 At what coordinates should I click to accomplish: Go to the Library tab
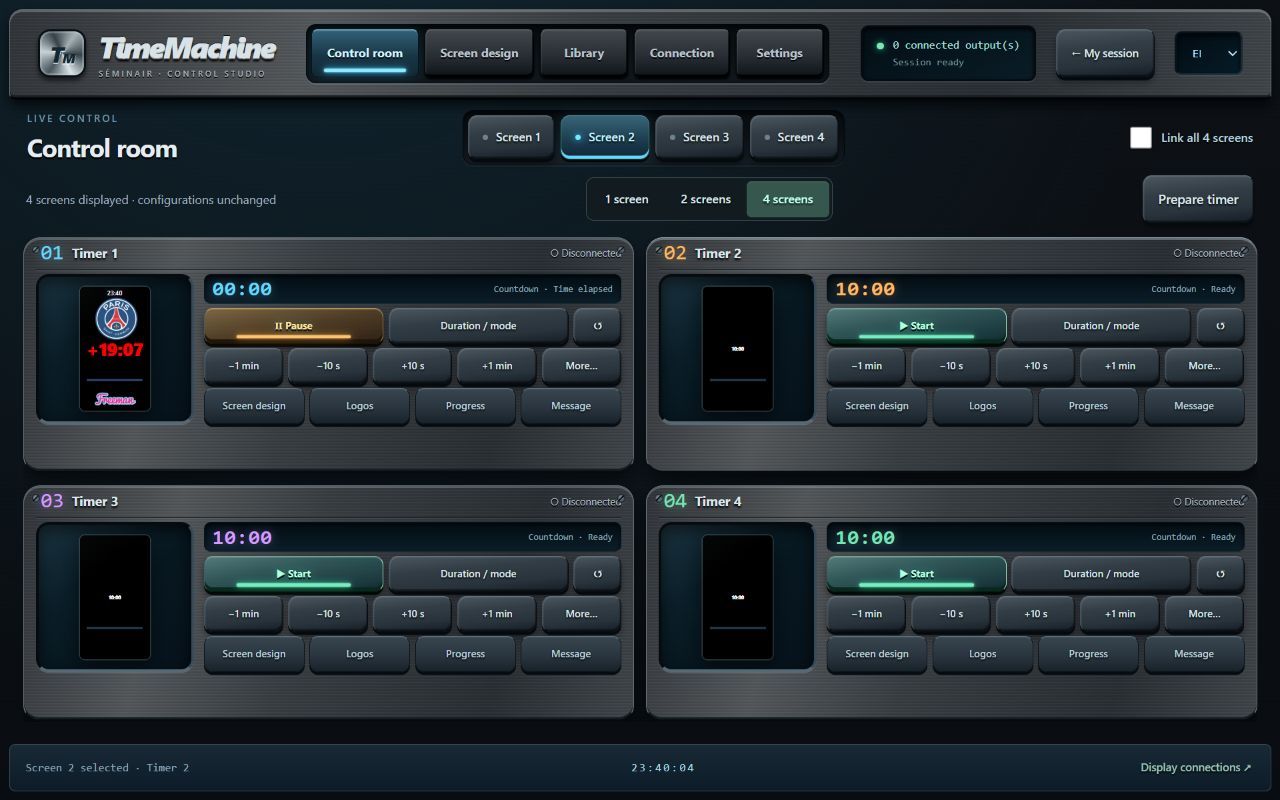[584, 53]
